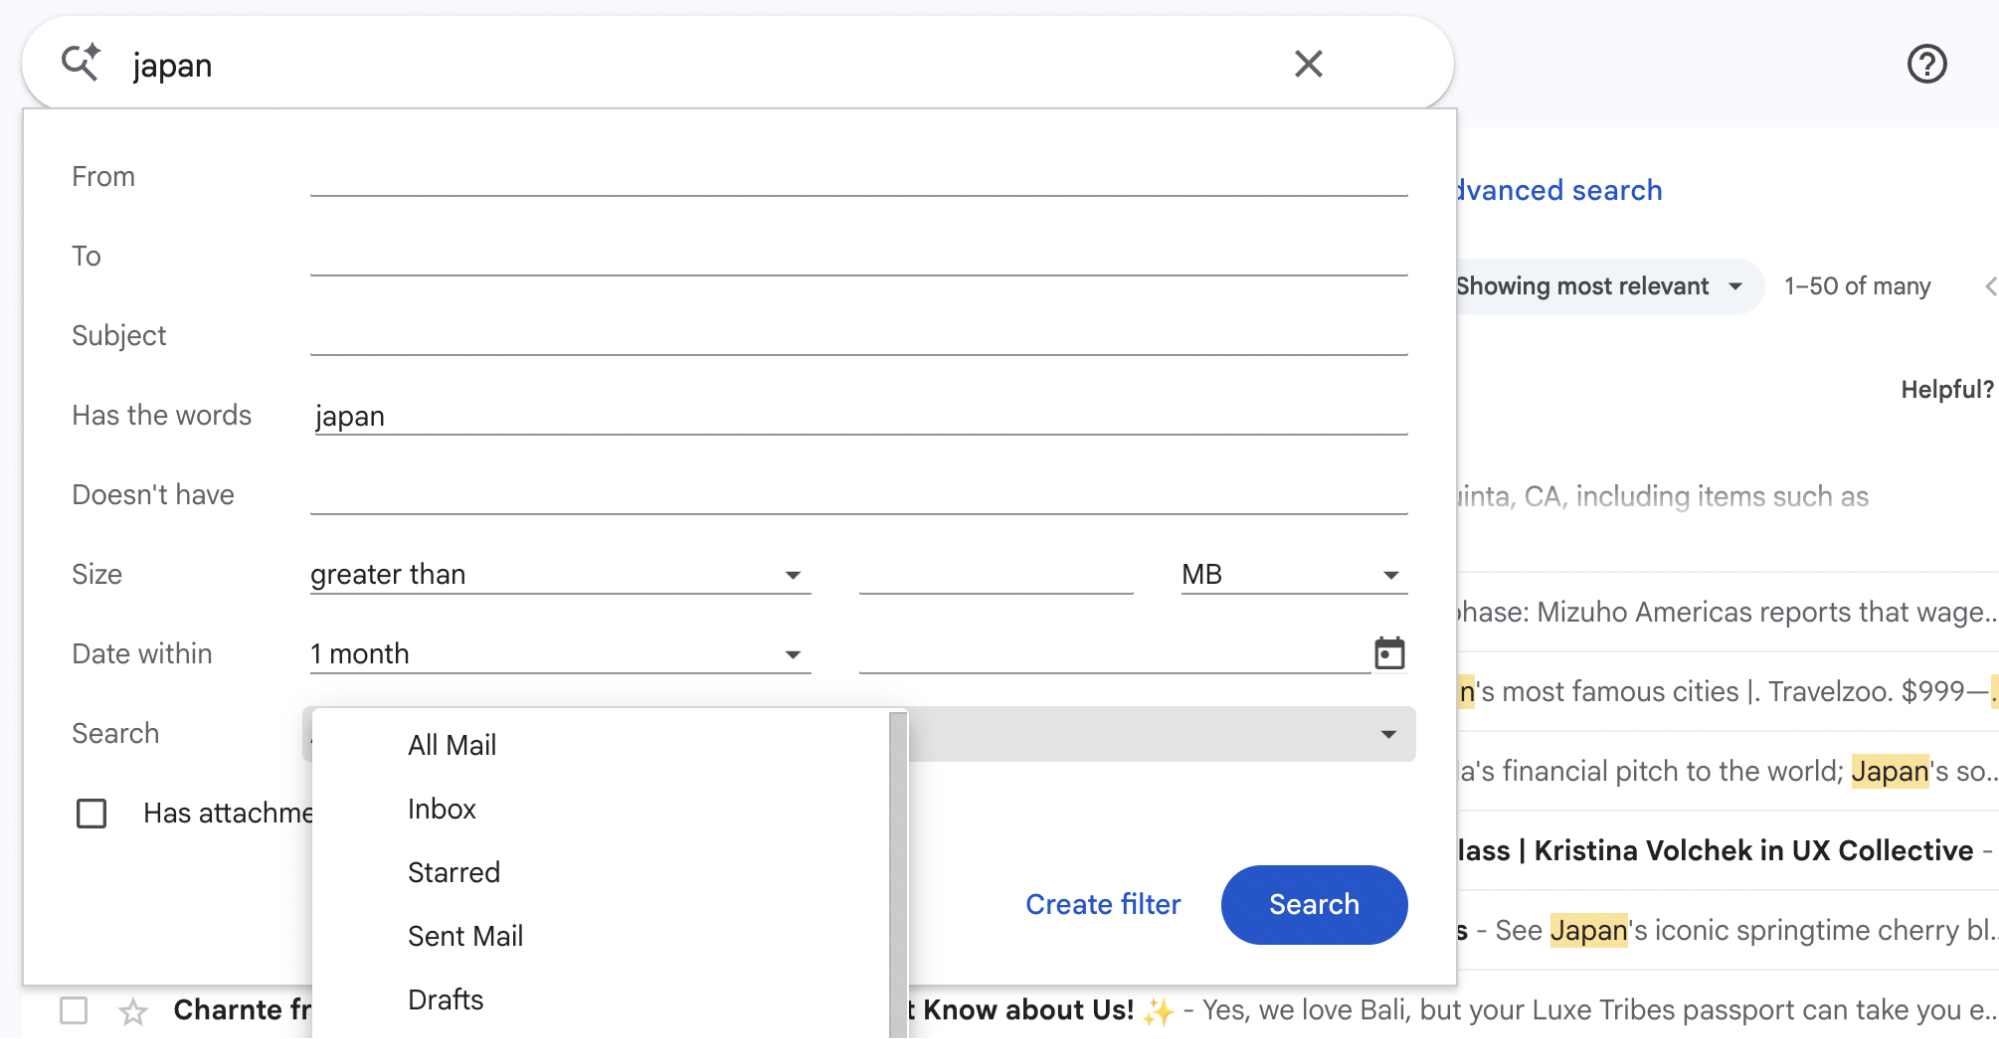Collapse the Search location dropdown arrow
Viewport: 1999px width, 1039px height.
click(x=1388, y=734)
